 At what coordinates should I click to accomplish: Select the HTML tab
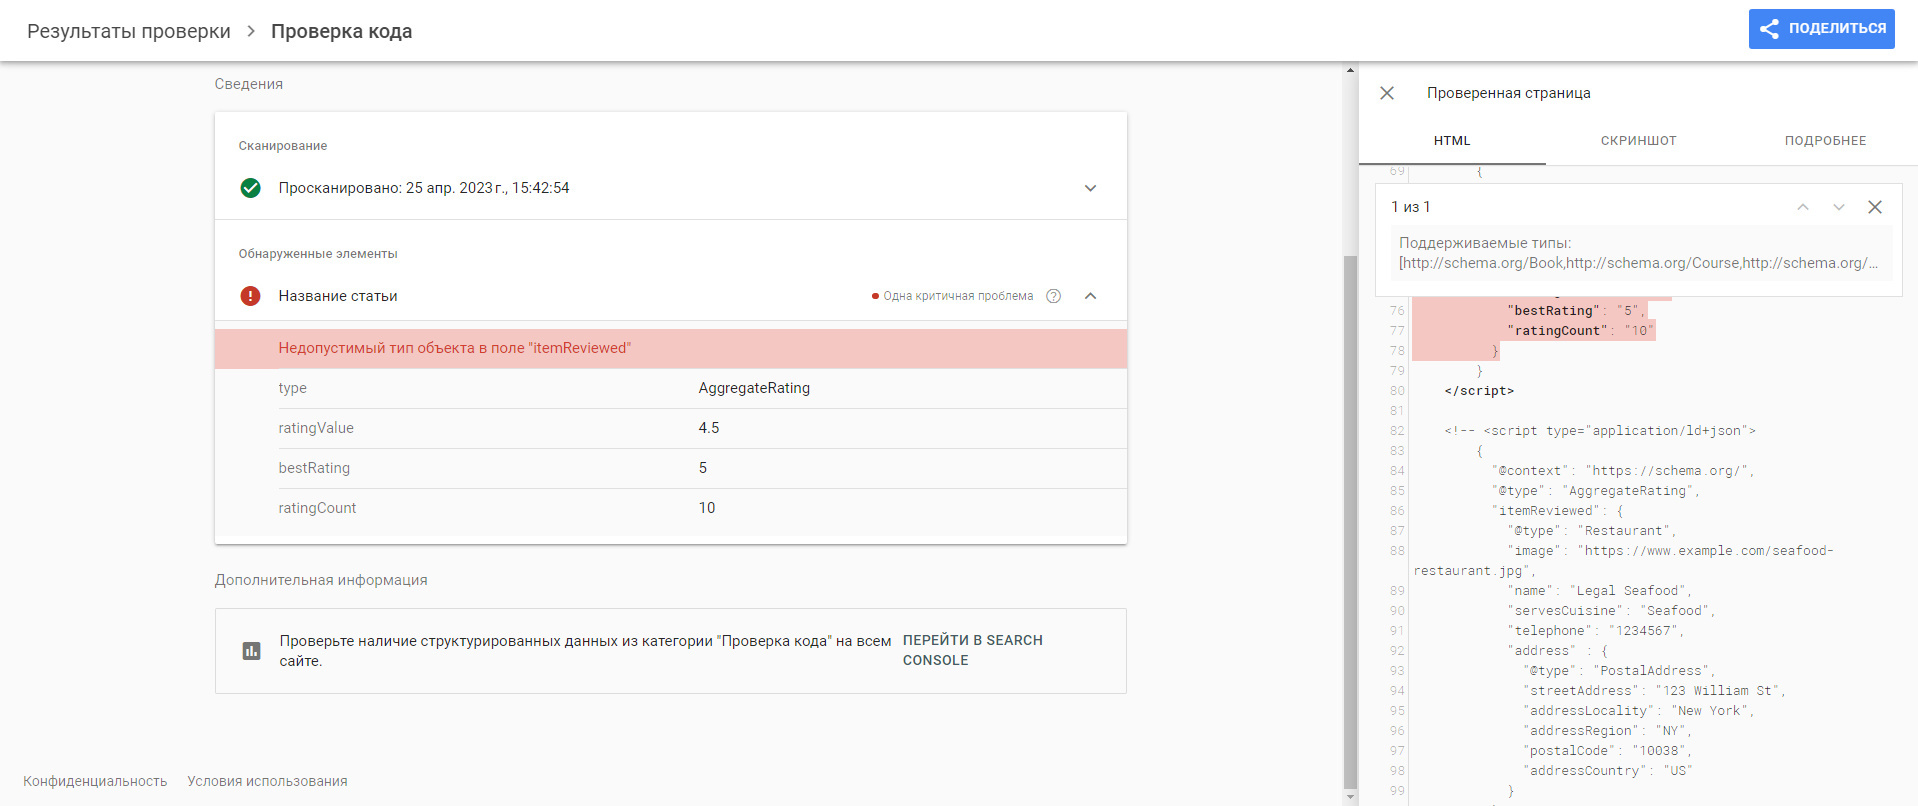click(x=1452, y=141)
